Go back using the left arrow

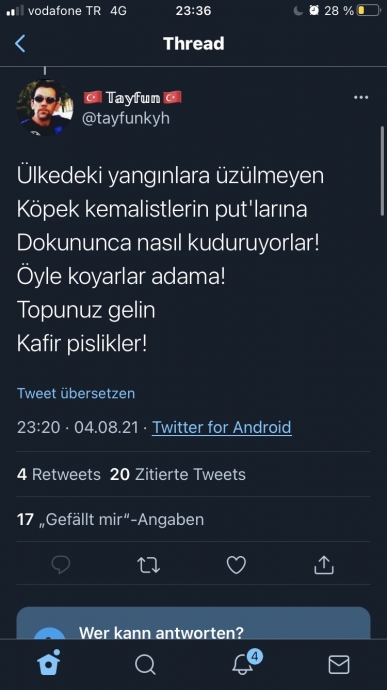pos(20,44)
